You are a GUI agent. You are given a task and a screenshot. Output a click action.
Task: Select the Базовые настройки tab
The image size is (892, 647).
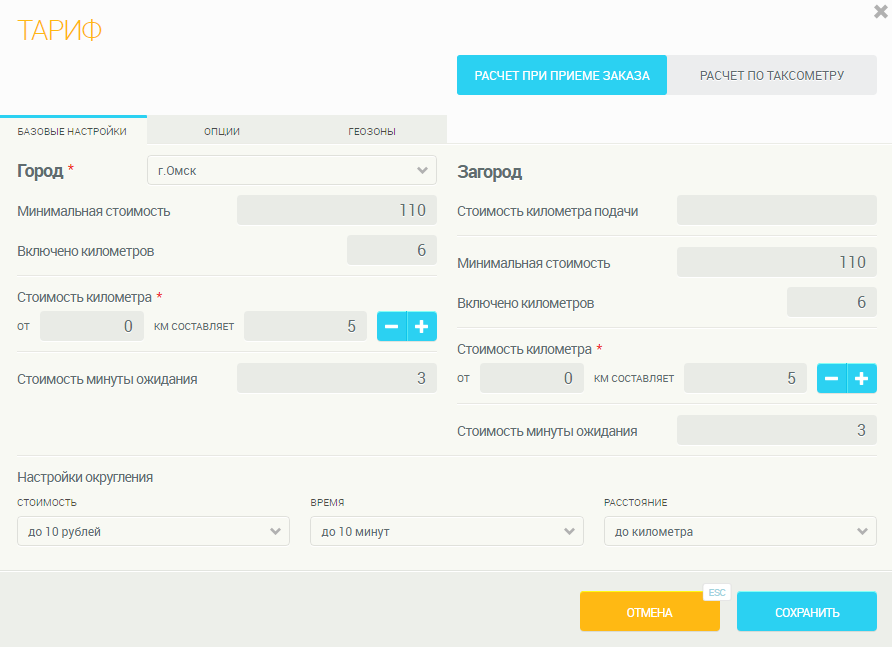pyautogui.click(x=72, y=131)
